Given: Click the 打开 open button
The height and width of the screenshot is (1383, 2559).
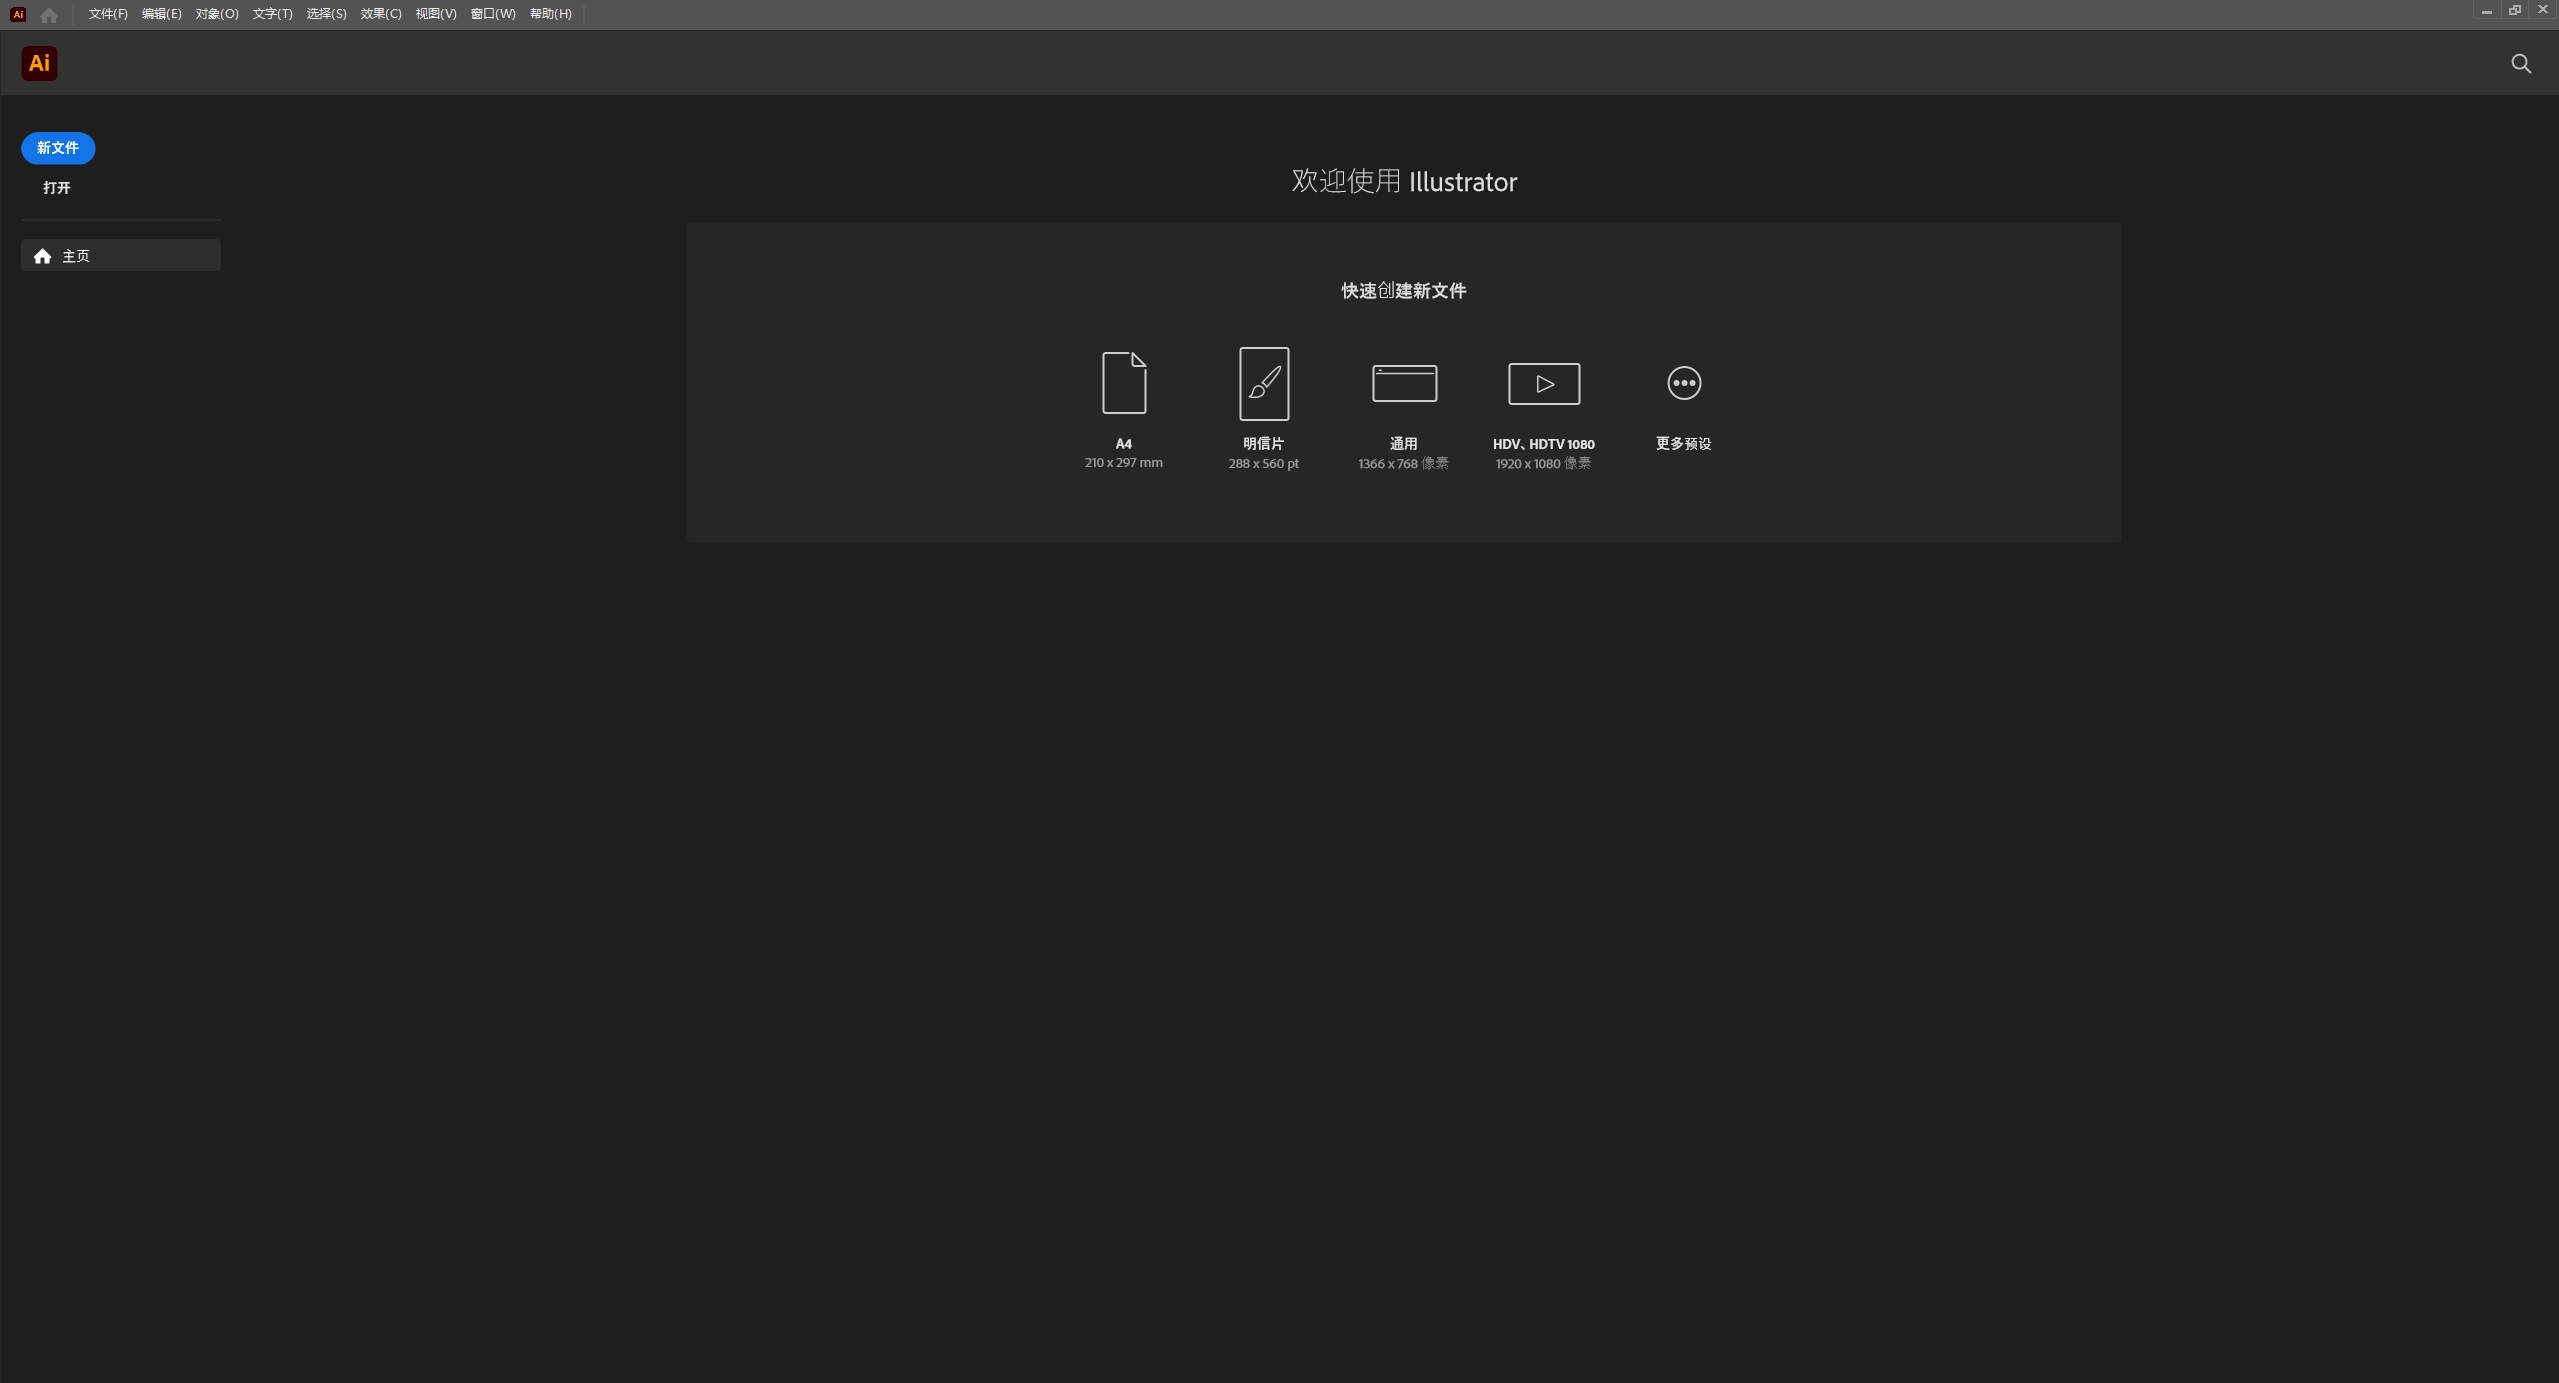Looking at the screenshot, I should tap(57, 188).
